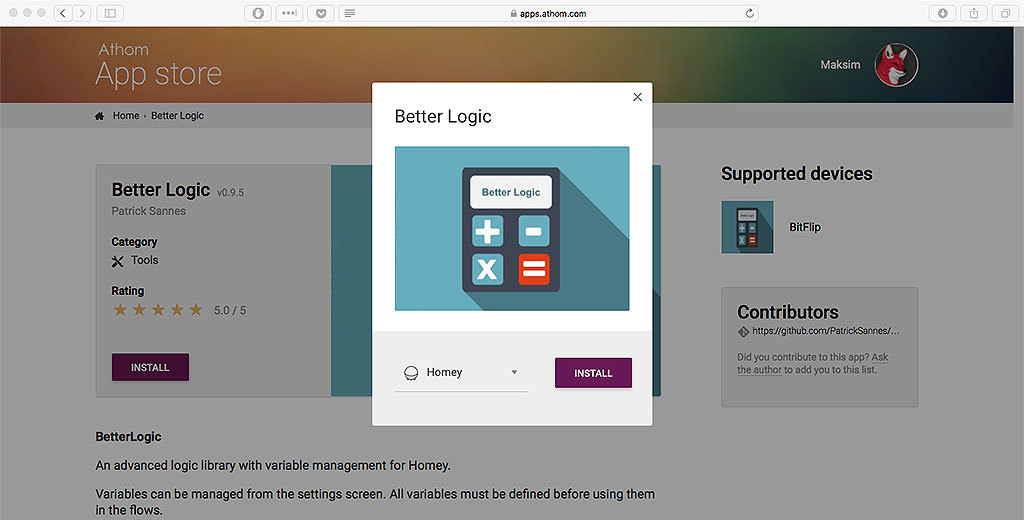Viewport: 1024px width, 520px height.
Task: Click the Maksim username
Action: pos(840,65)
